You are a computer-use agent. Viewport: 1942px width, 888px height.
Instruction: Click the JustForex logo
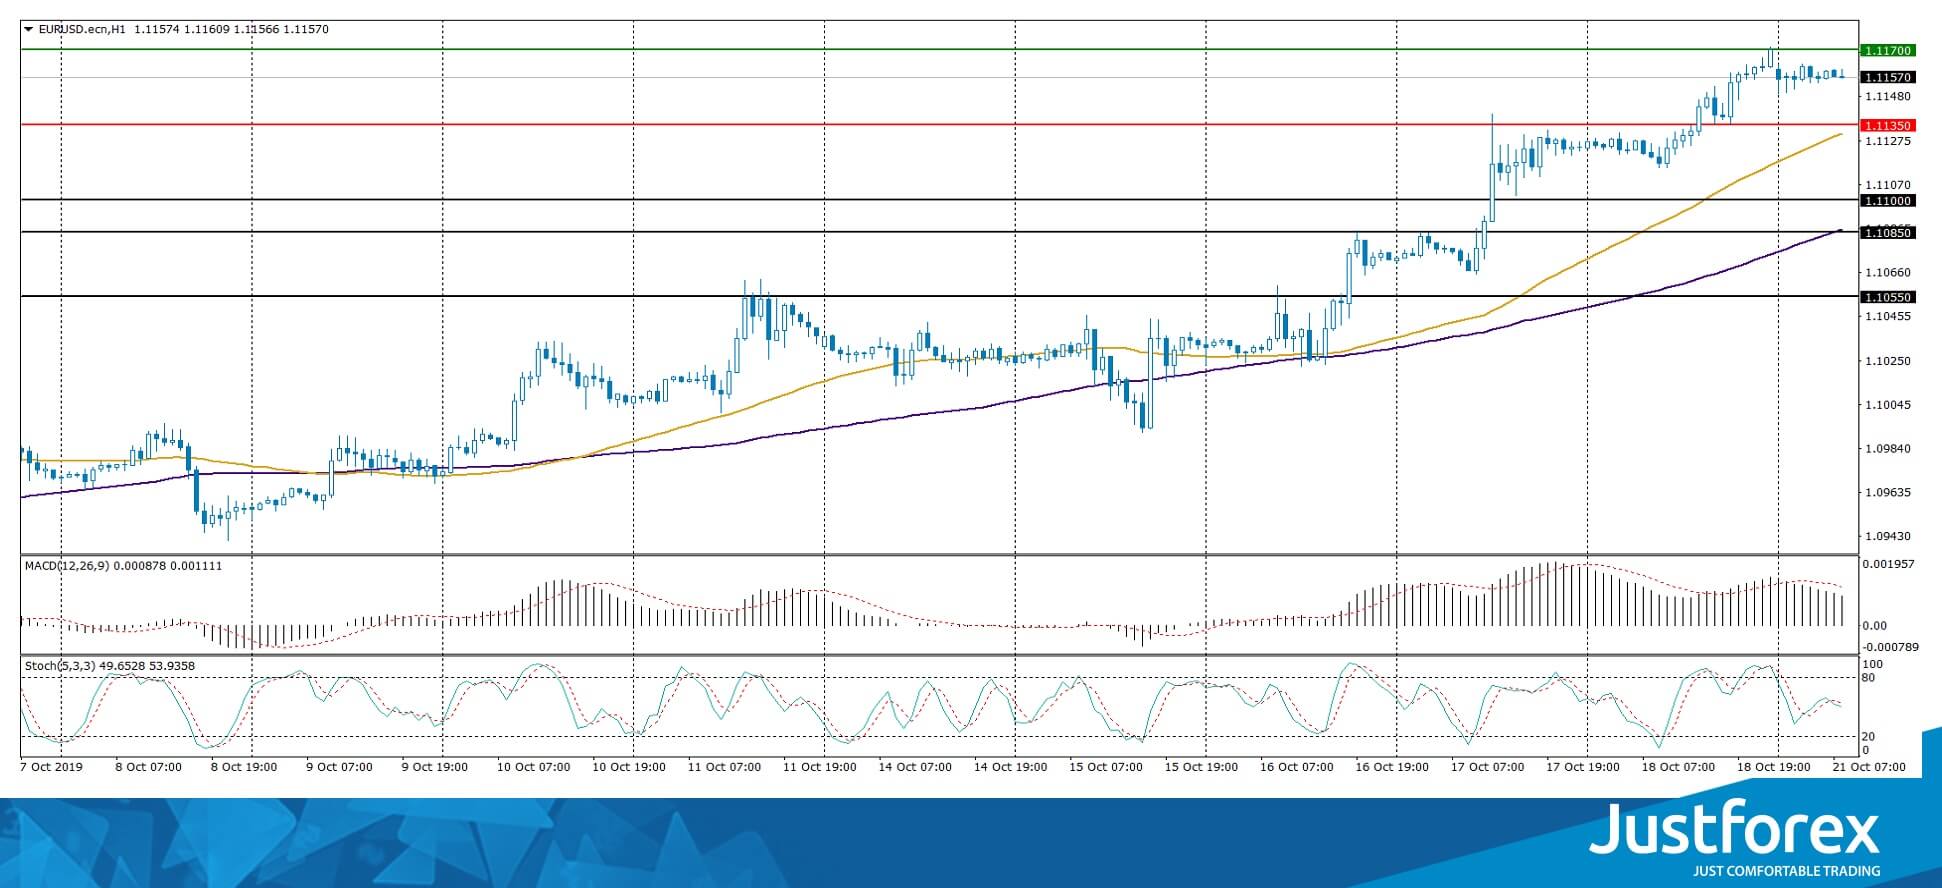pos(1735,828)
